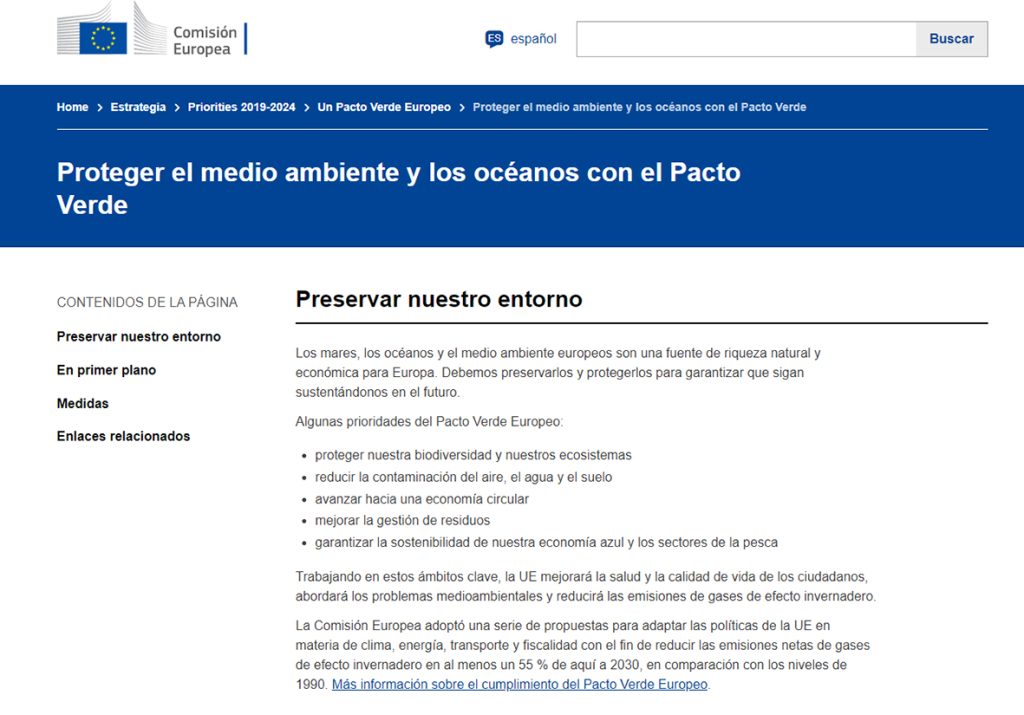Click bullet about economía circular
The width and height of the screenshot is (1024, 715).
422,499
